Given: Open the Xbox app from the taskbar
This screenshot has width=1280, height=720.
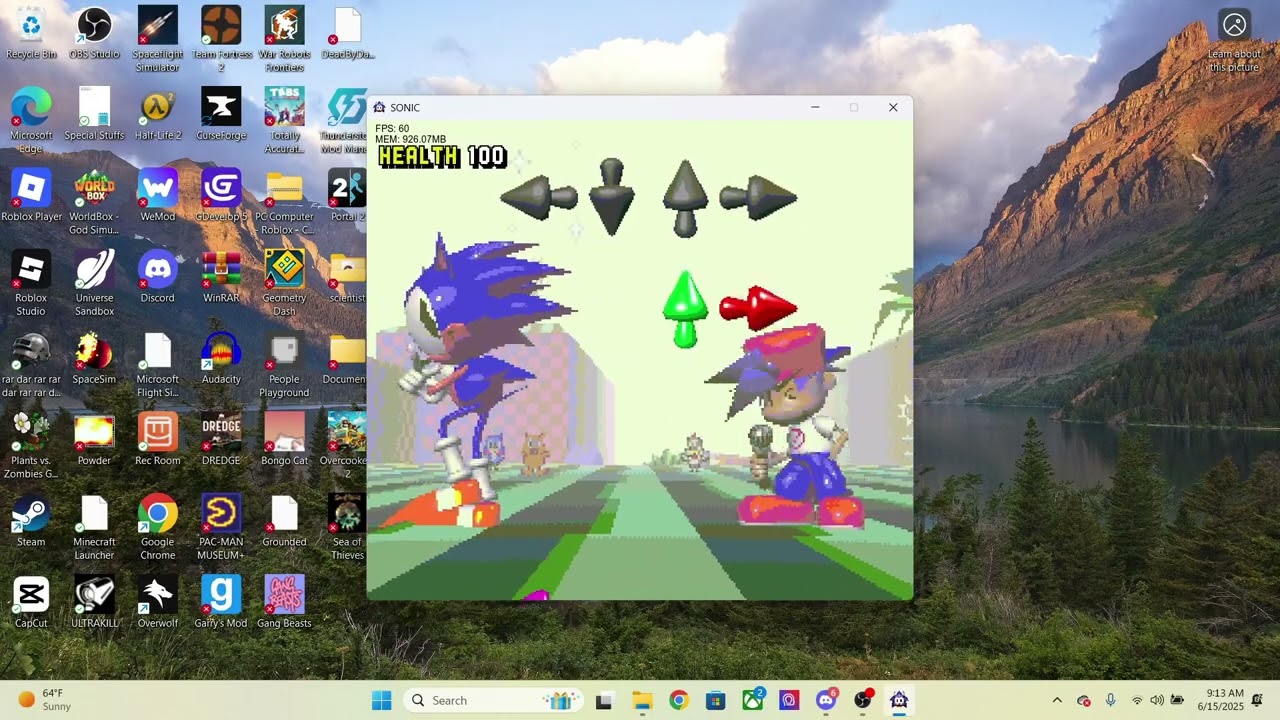Looking at the screenshot, I should click(x=752, y=700).
